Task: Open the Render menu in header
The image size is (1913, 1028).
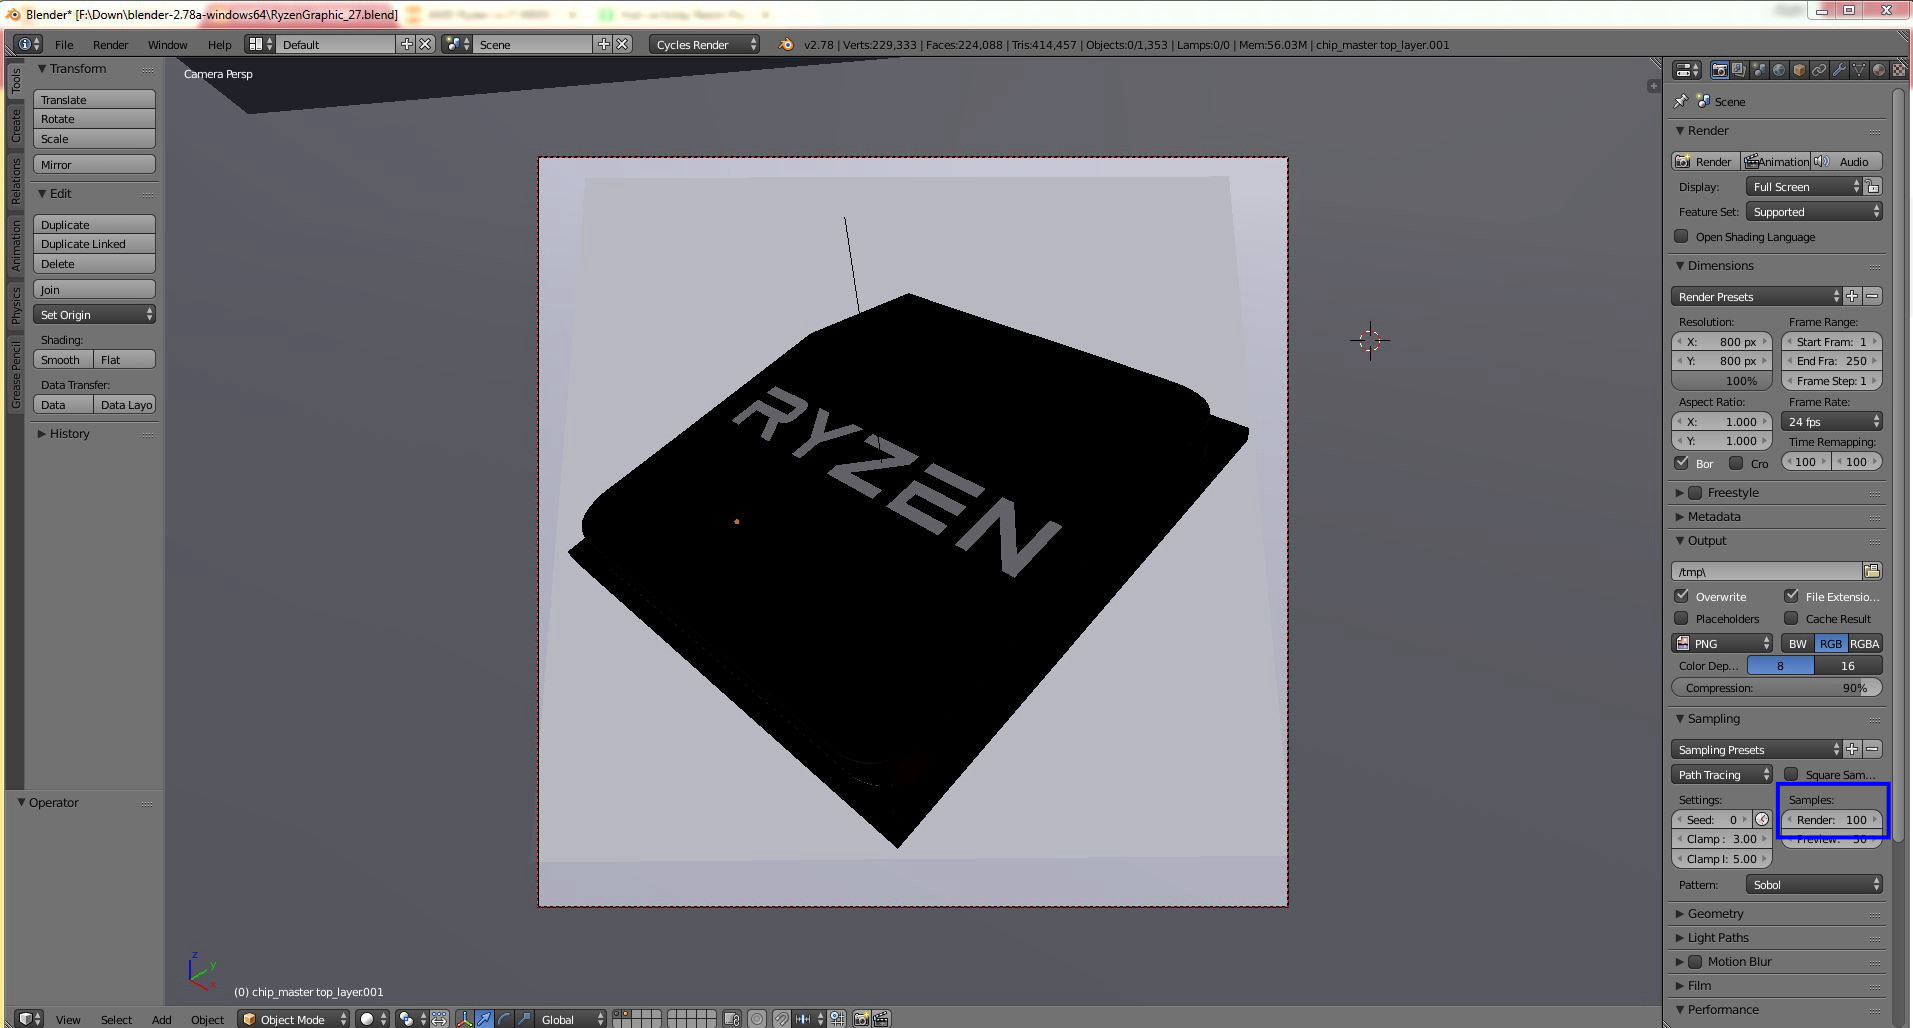Action: click(110, 44)
